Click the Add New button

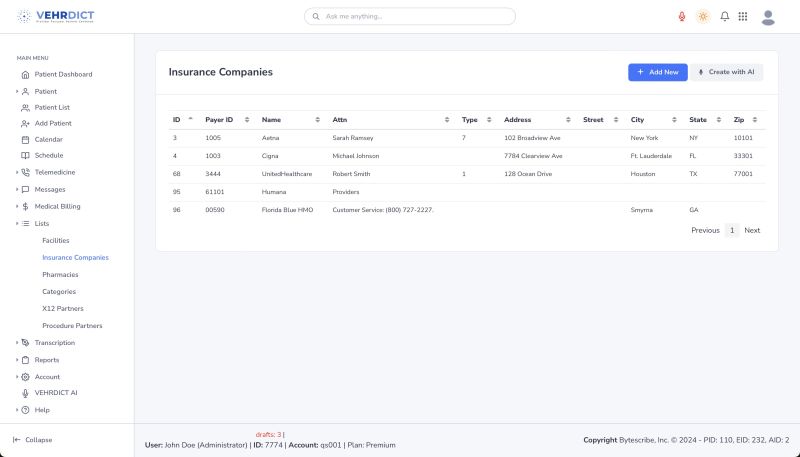(x=657, y=72)
